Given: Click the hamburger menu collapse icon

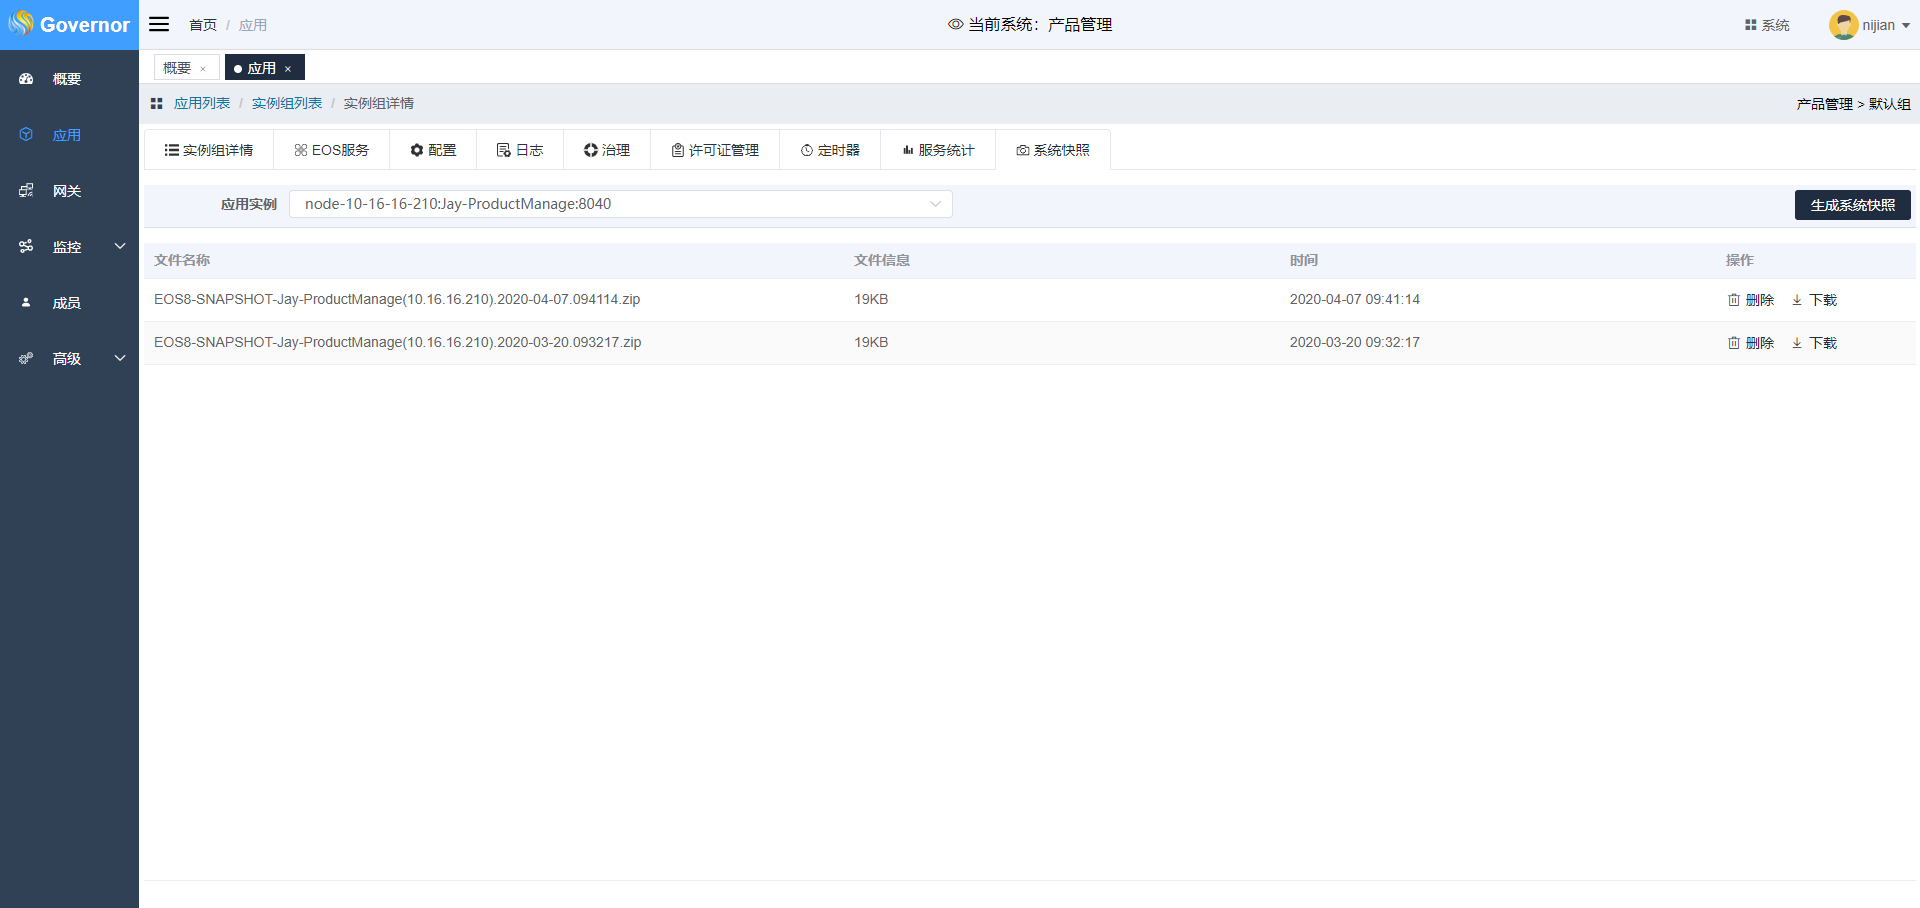Looking at the screenshot, I should point(159,24).
